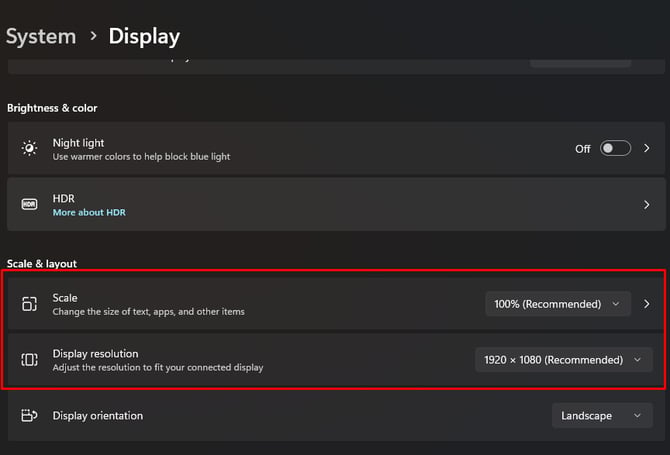This screenshot has height=455, width=670.
Task: Open HDR settings via right chevron
Action: tap(646, 205)
